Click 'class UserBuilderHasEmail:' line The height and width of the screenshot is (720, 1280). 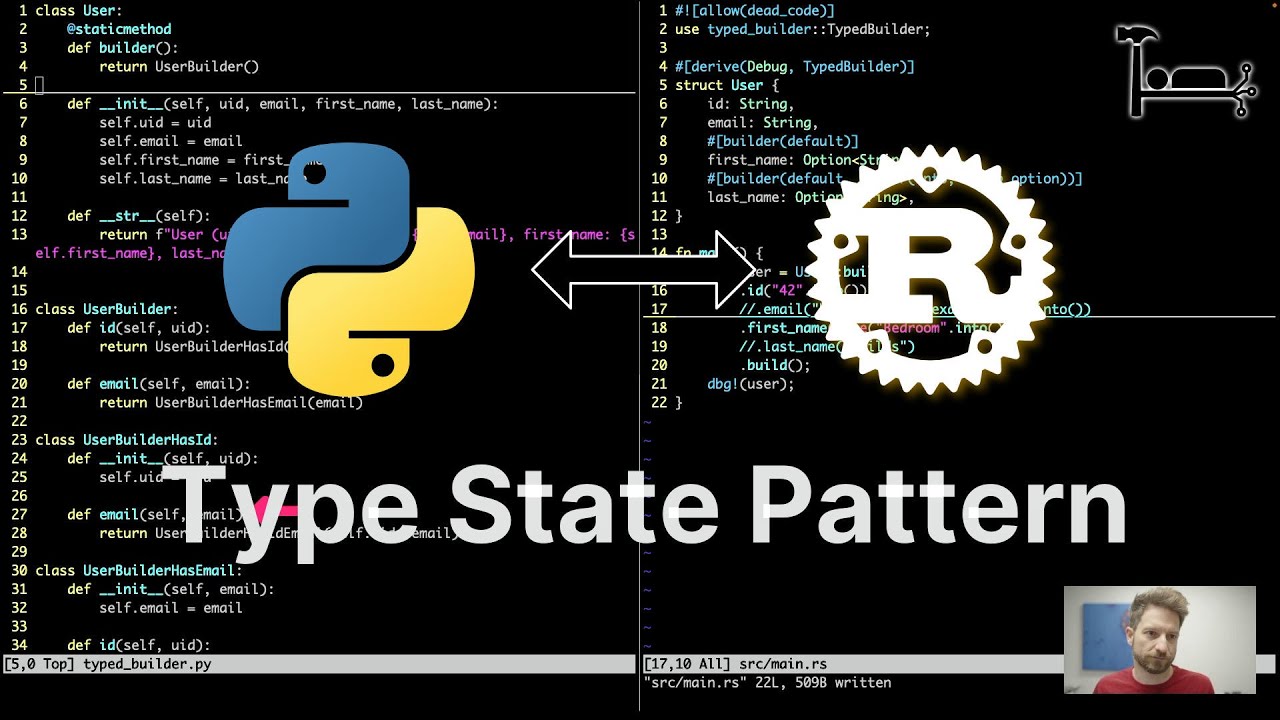coord(139,570)
